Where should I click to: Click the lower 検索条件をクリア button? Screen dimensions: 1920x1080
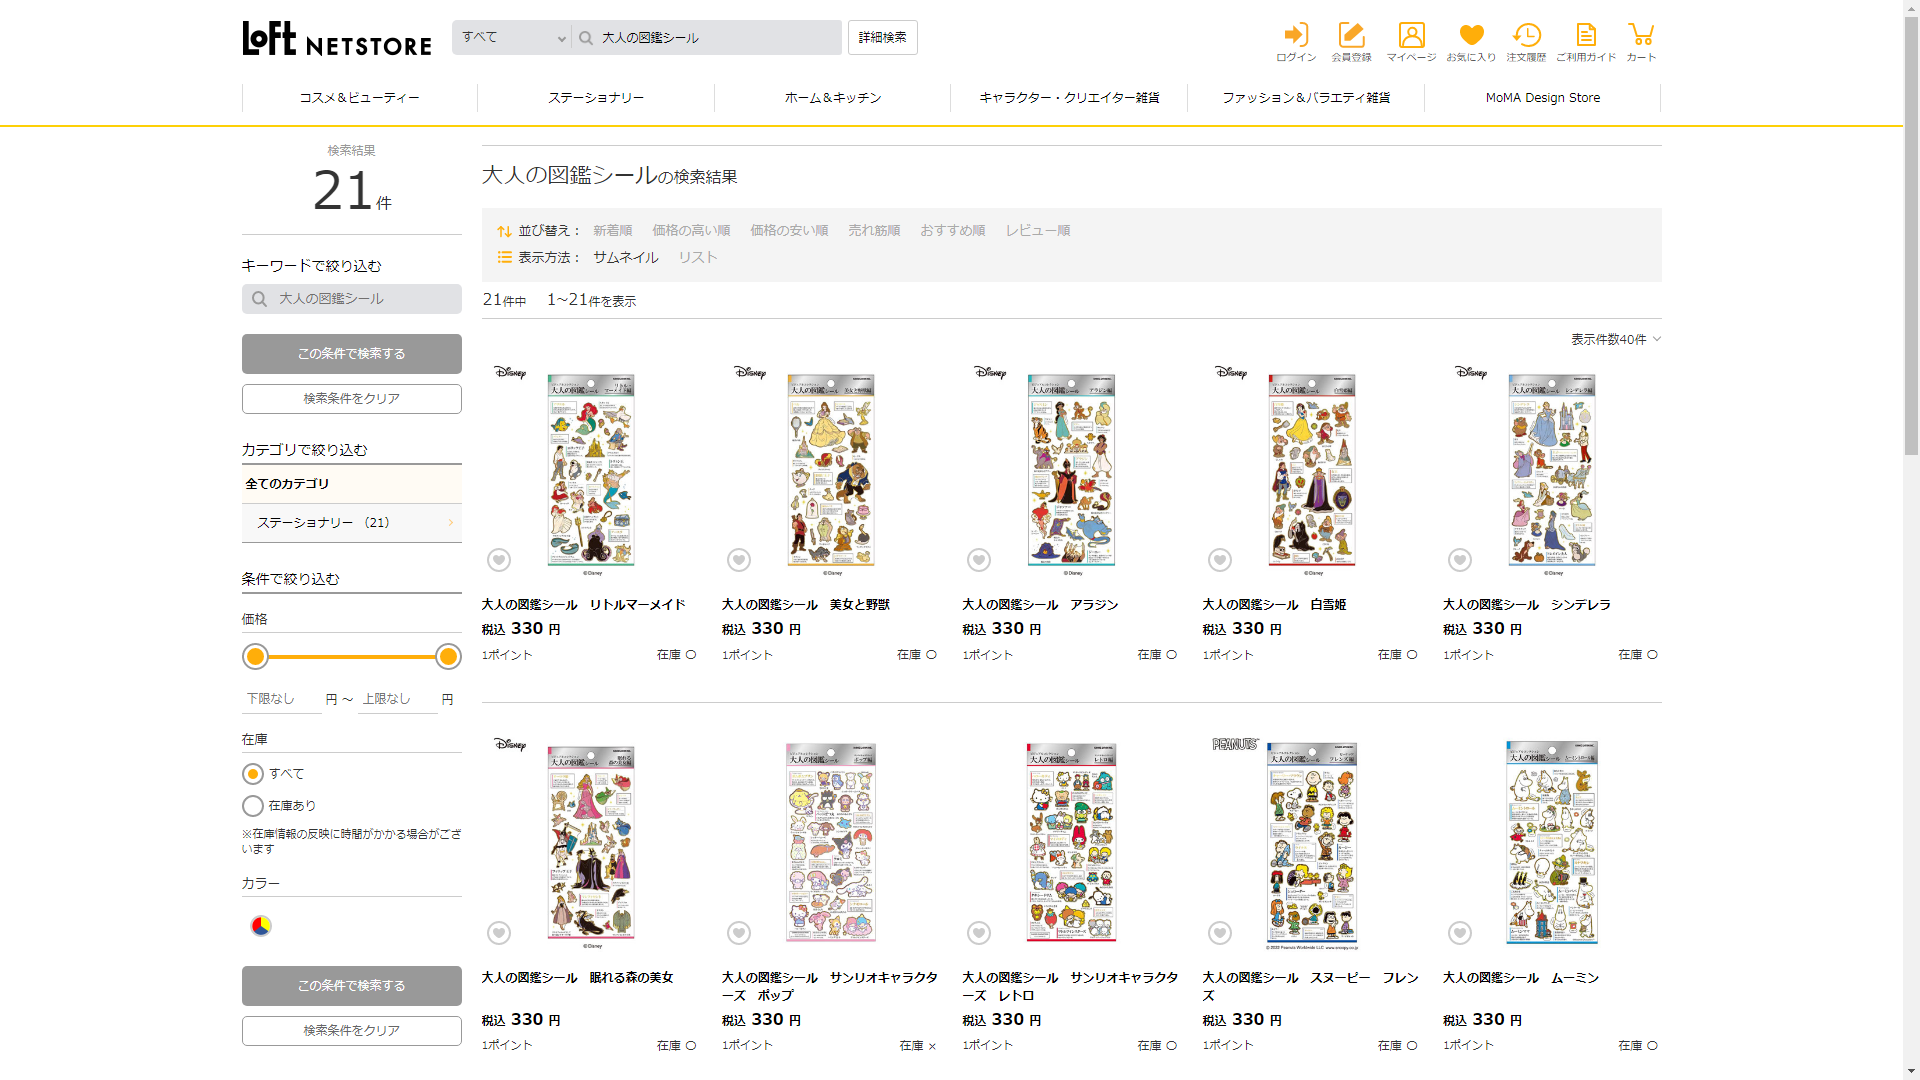coord(352,1031)
